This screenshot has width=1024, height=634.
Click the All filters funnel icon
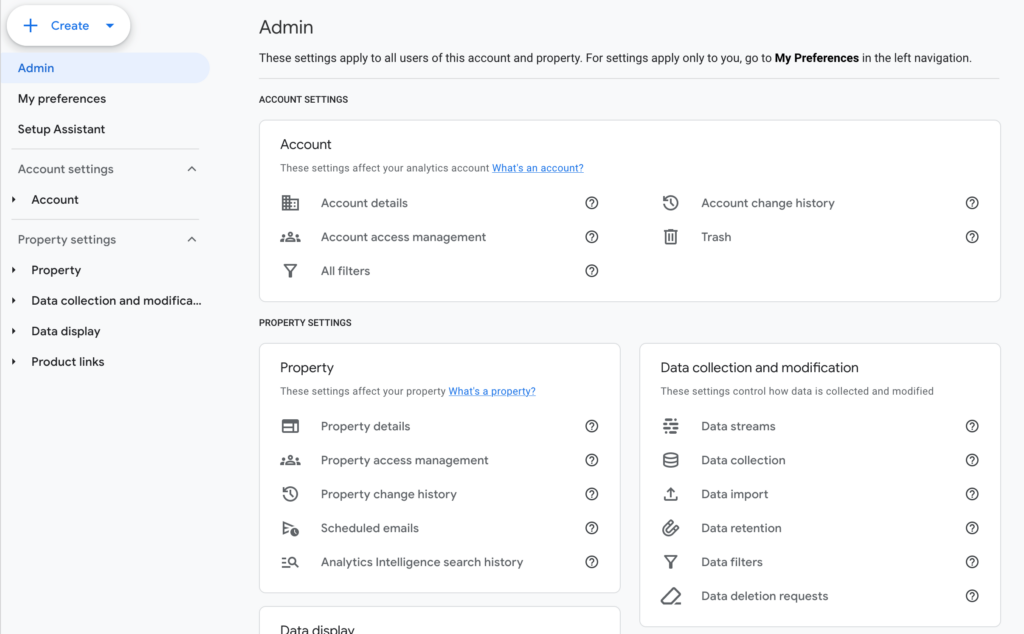coord(290,271)
